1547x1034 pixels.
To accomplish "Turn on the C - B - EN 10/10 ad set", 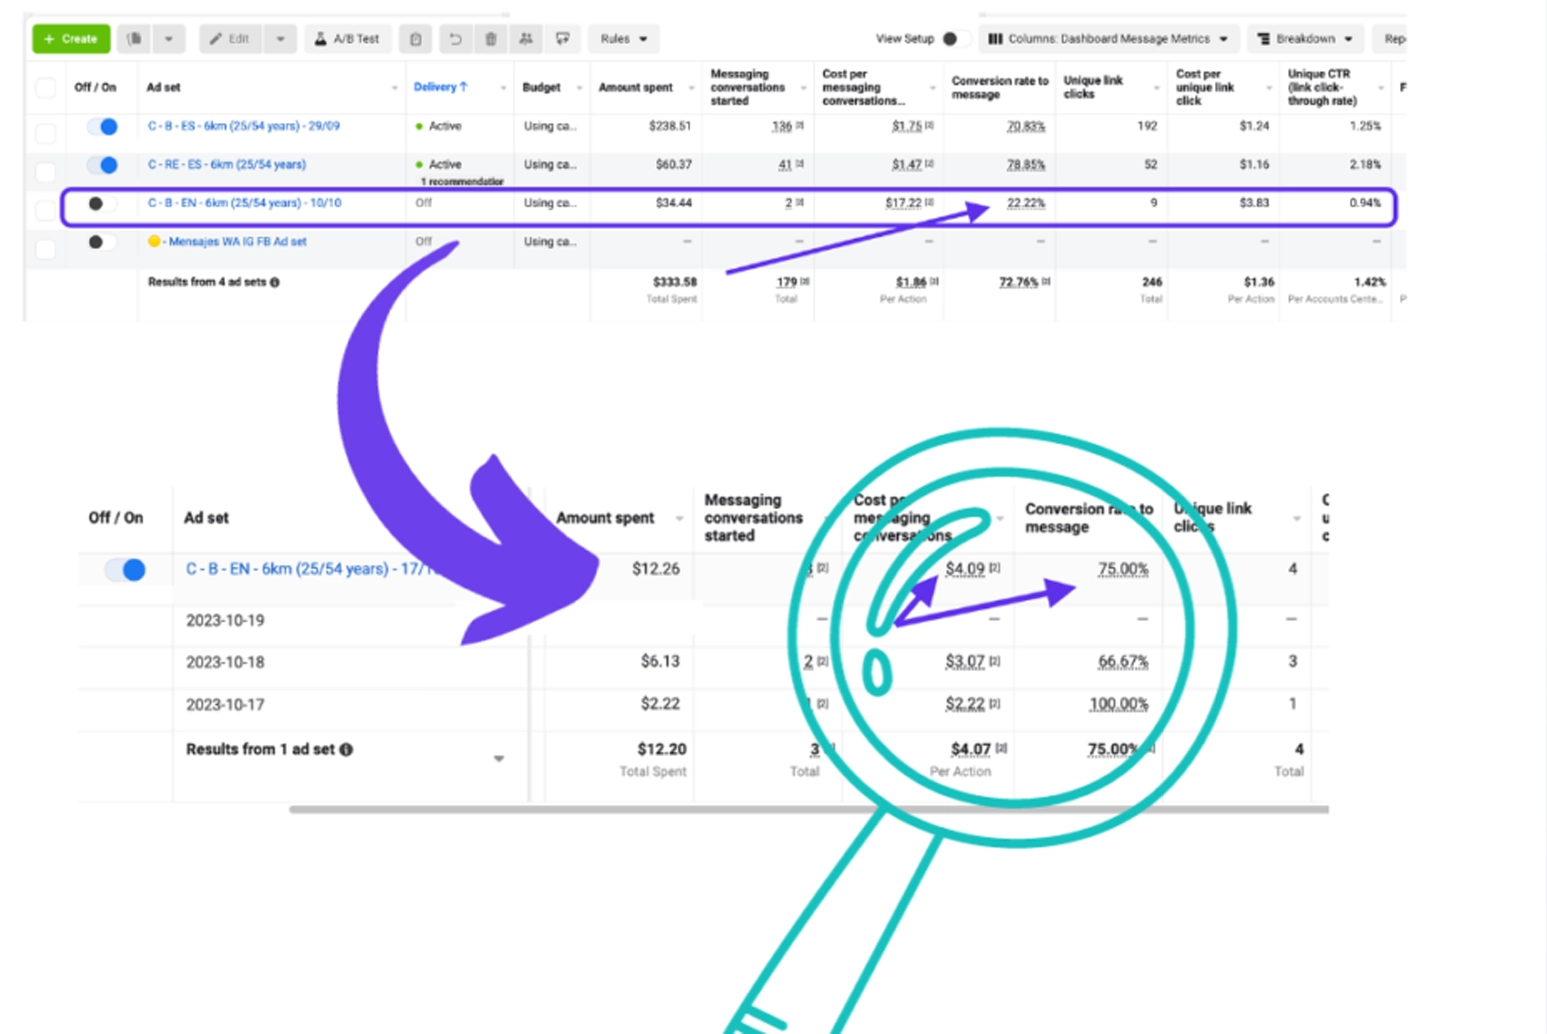I will (102, 203).
